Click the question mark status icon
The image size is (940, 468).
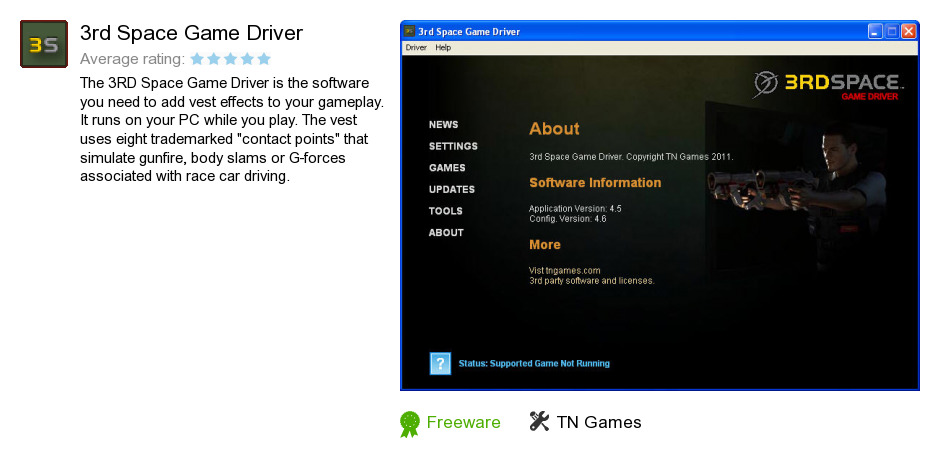[440, 363]
